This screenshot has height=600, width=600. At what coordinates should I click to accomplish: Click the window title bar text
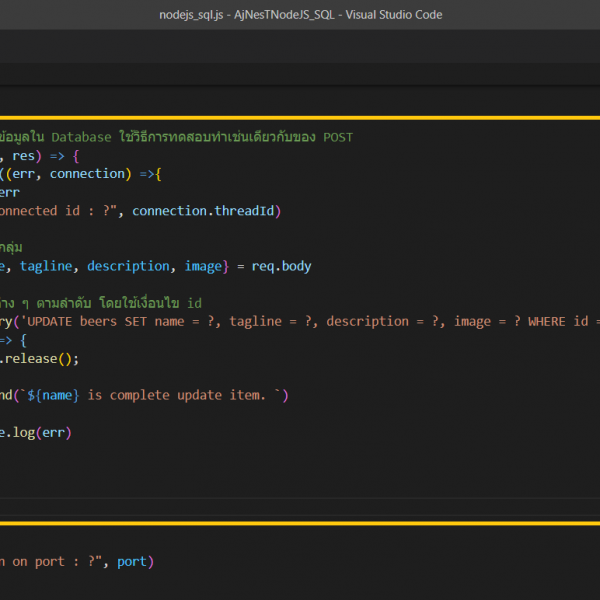[x=300, y=14]
